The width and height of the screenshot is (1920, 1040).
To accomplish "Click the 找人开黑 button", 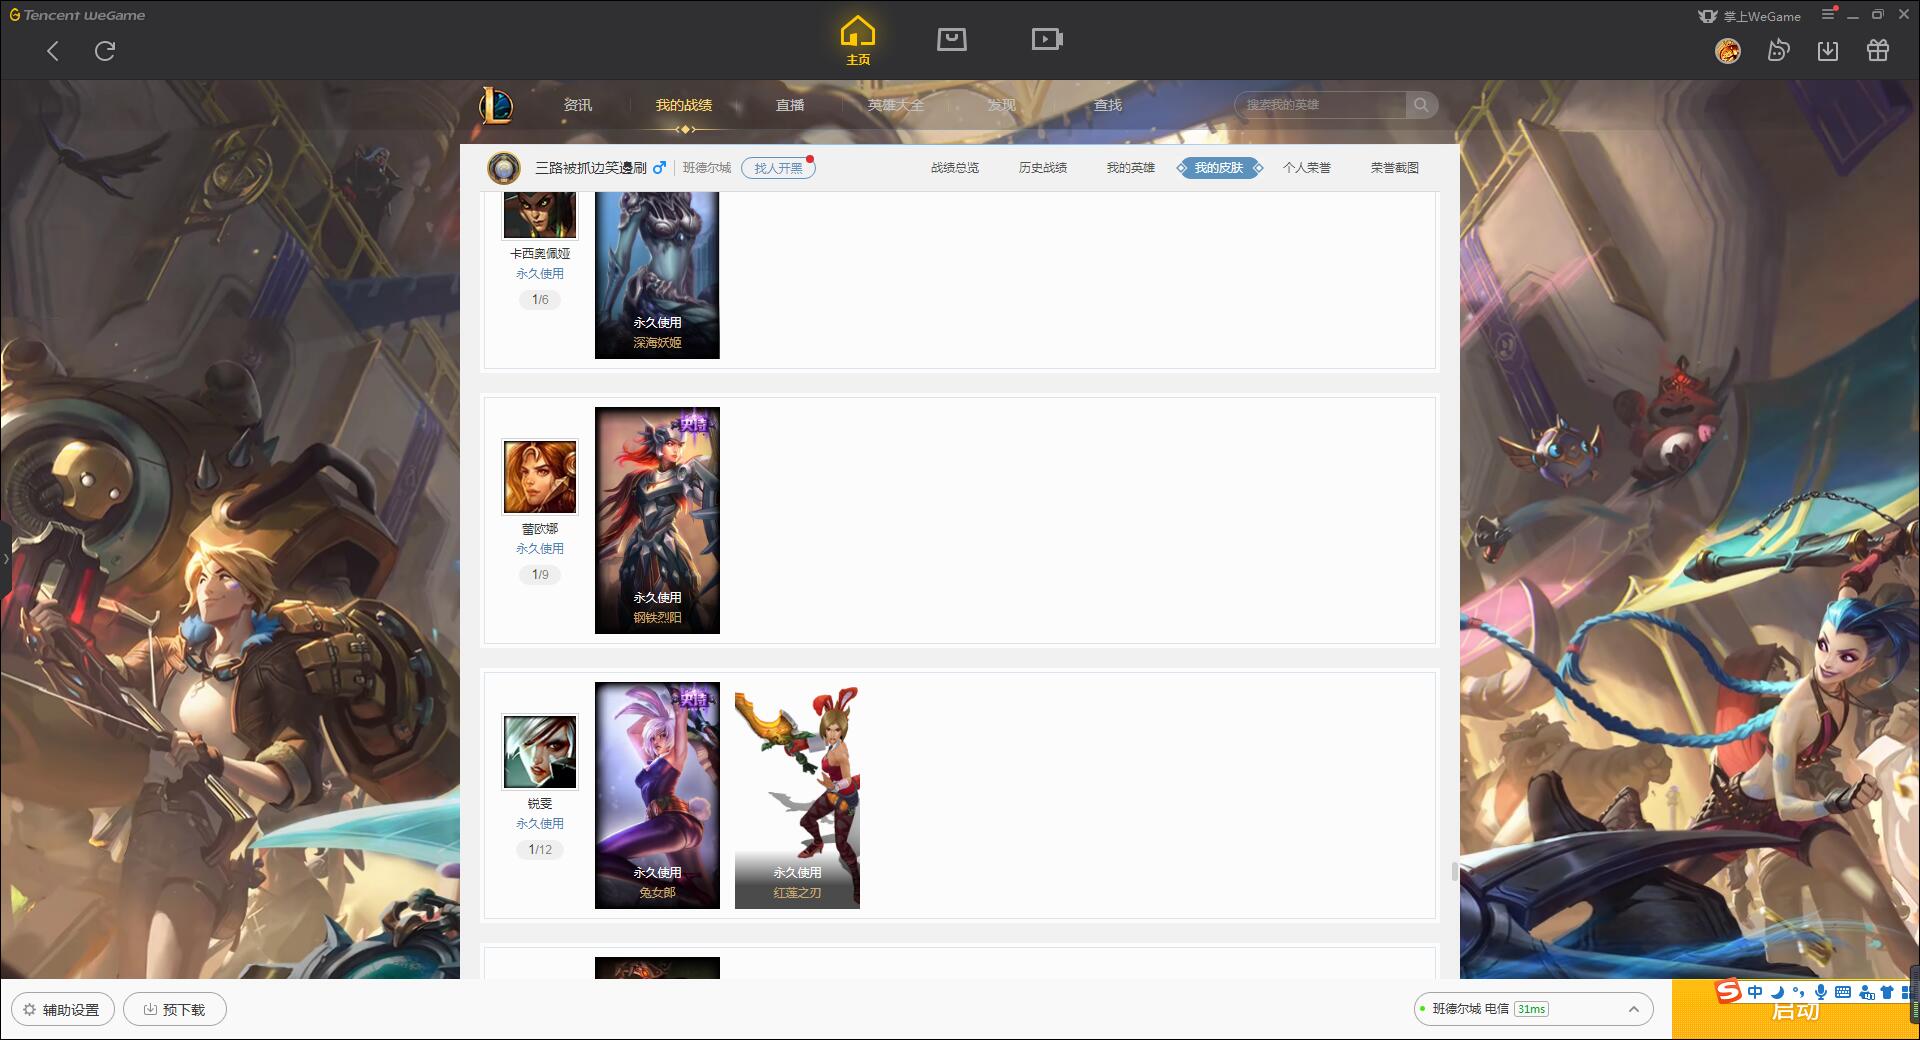I will (778, 168).
